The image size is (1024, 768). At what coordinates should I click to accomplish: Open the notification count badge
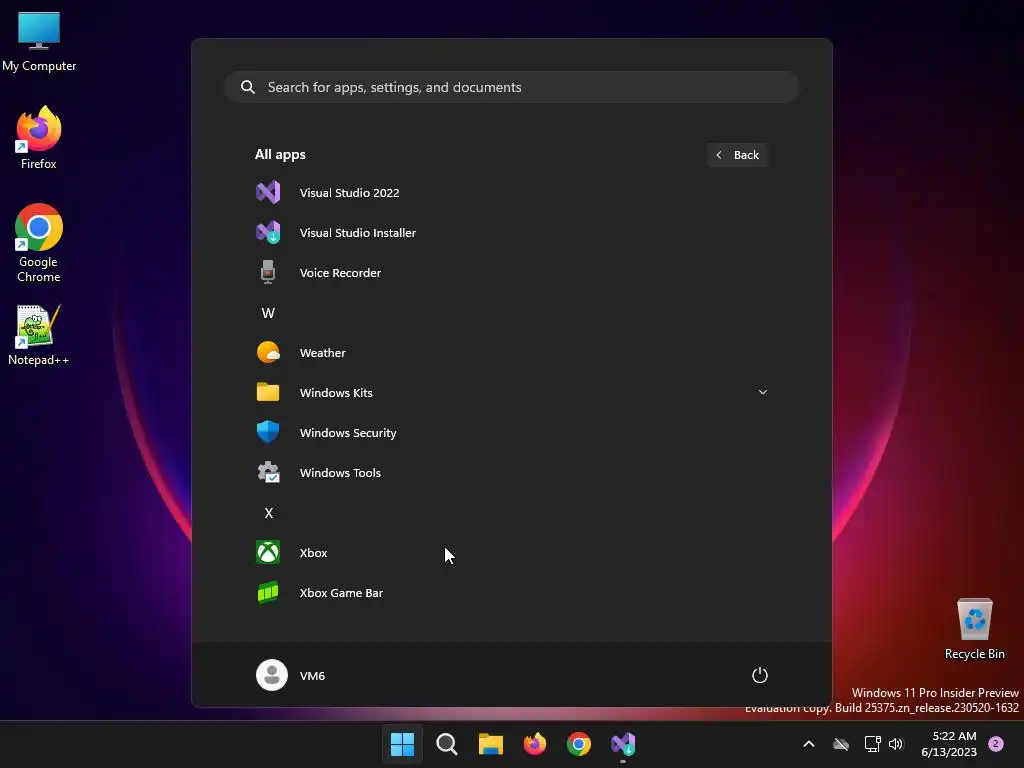tap(996, 744)
